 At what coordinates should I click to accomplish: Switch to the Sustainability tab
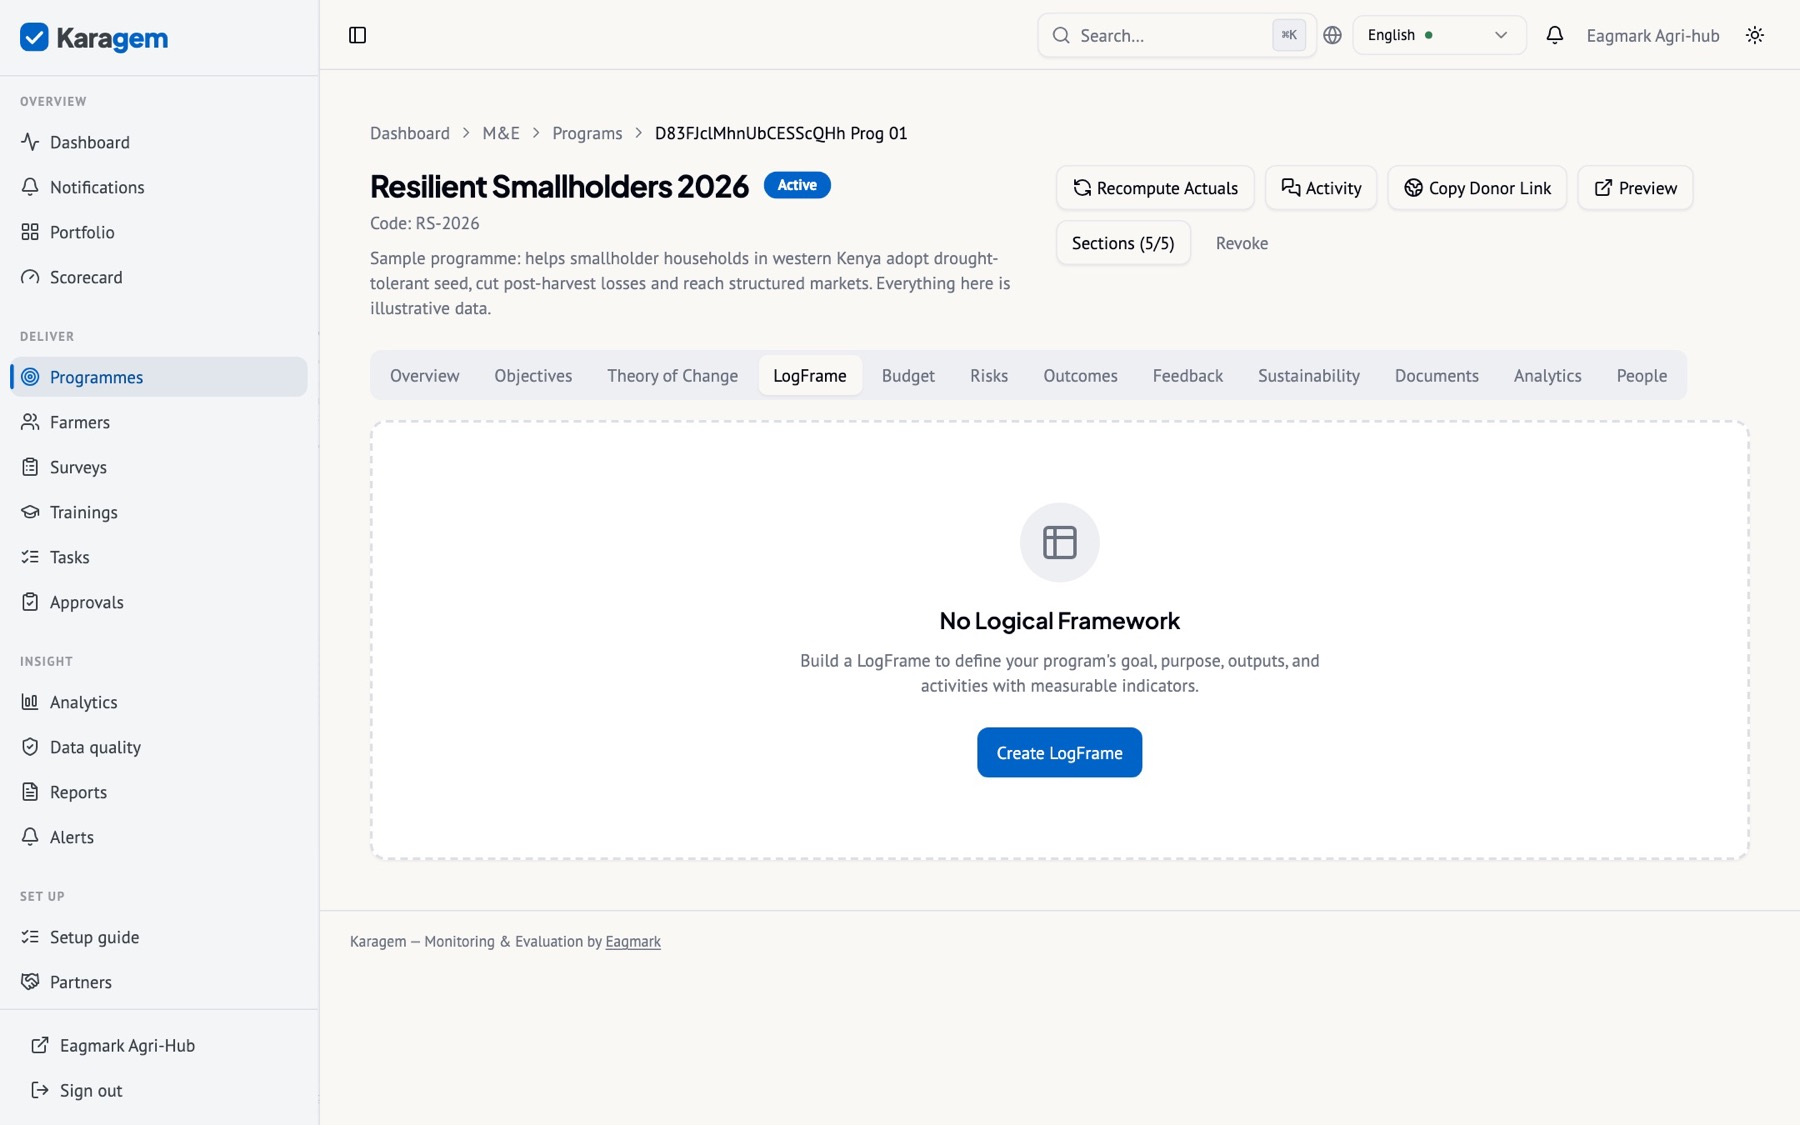[x=1308, y=375]
